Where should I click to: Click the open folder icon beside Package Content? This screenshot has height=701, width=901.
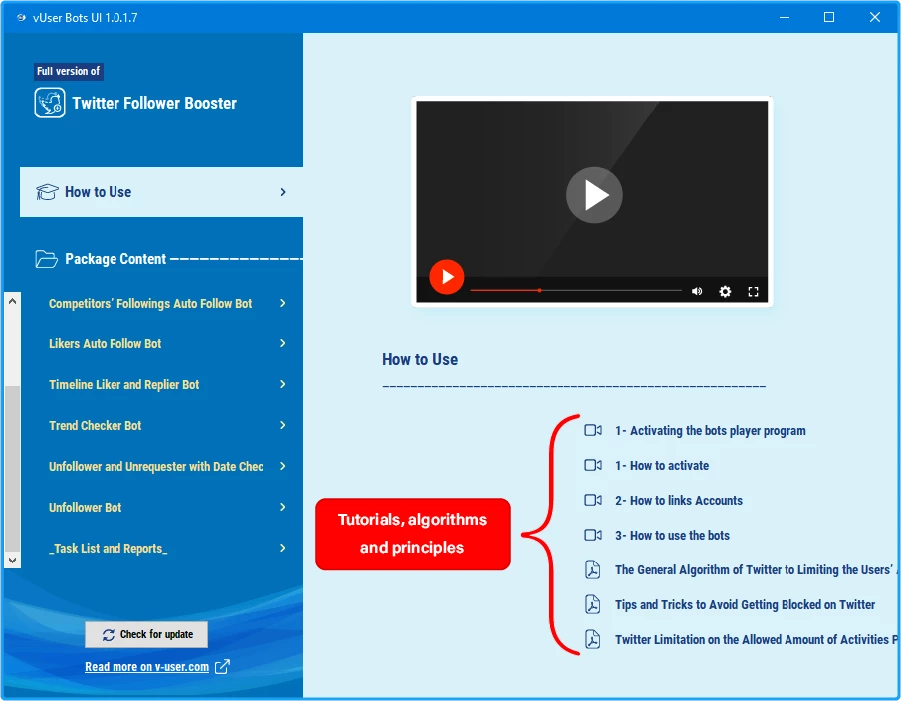tap(47, 259)
